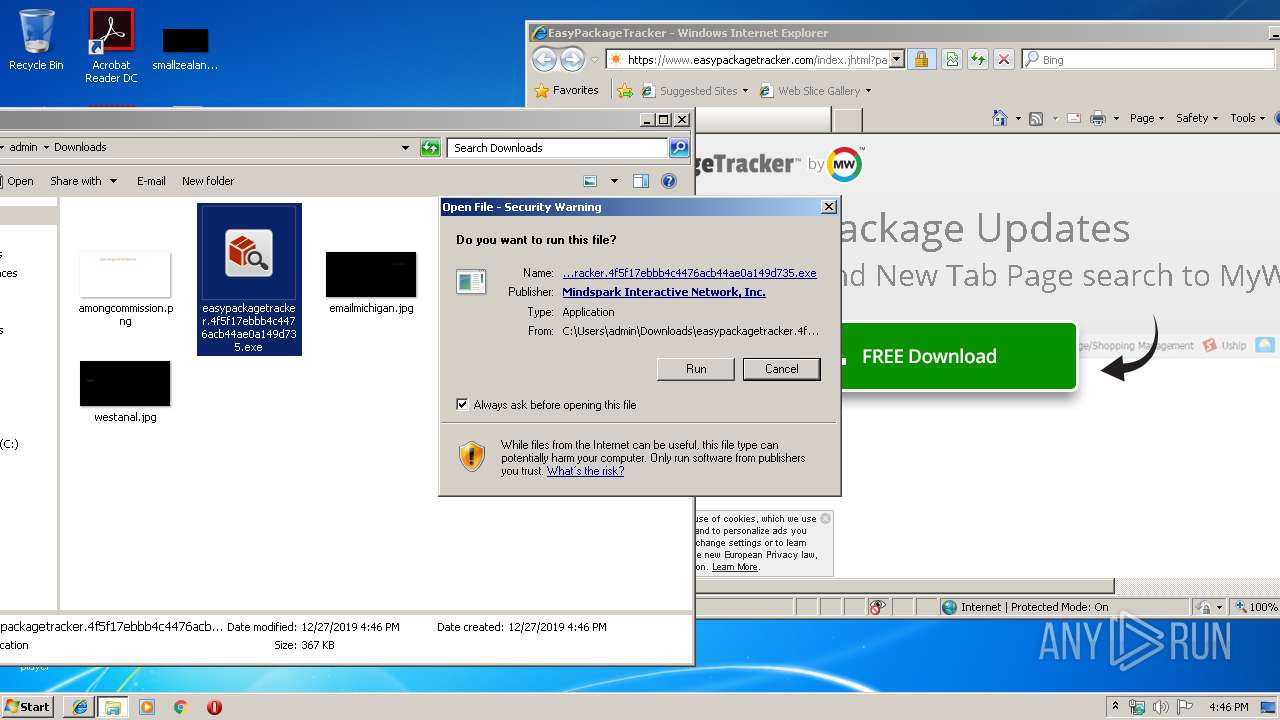Open the Favorites button in IE
Viewport: 1280px width, 720px height.
point(567,91)
